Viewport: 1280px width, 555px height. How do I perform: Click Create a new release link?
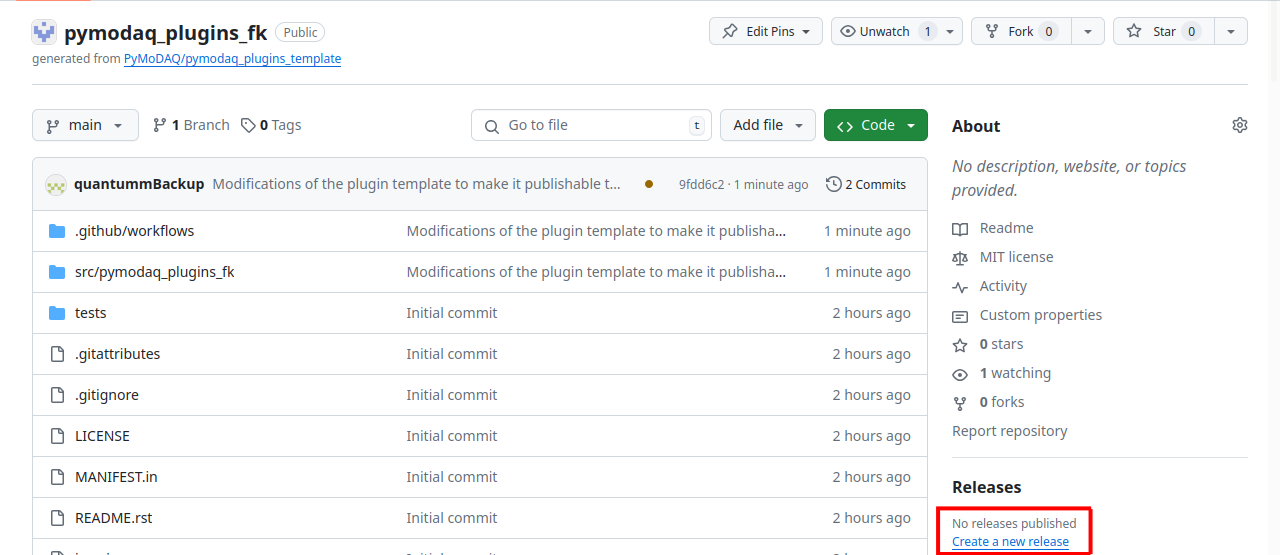(1010, 542)
